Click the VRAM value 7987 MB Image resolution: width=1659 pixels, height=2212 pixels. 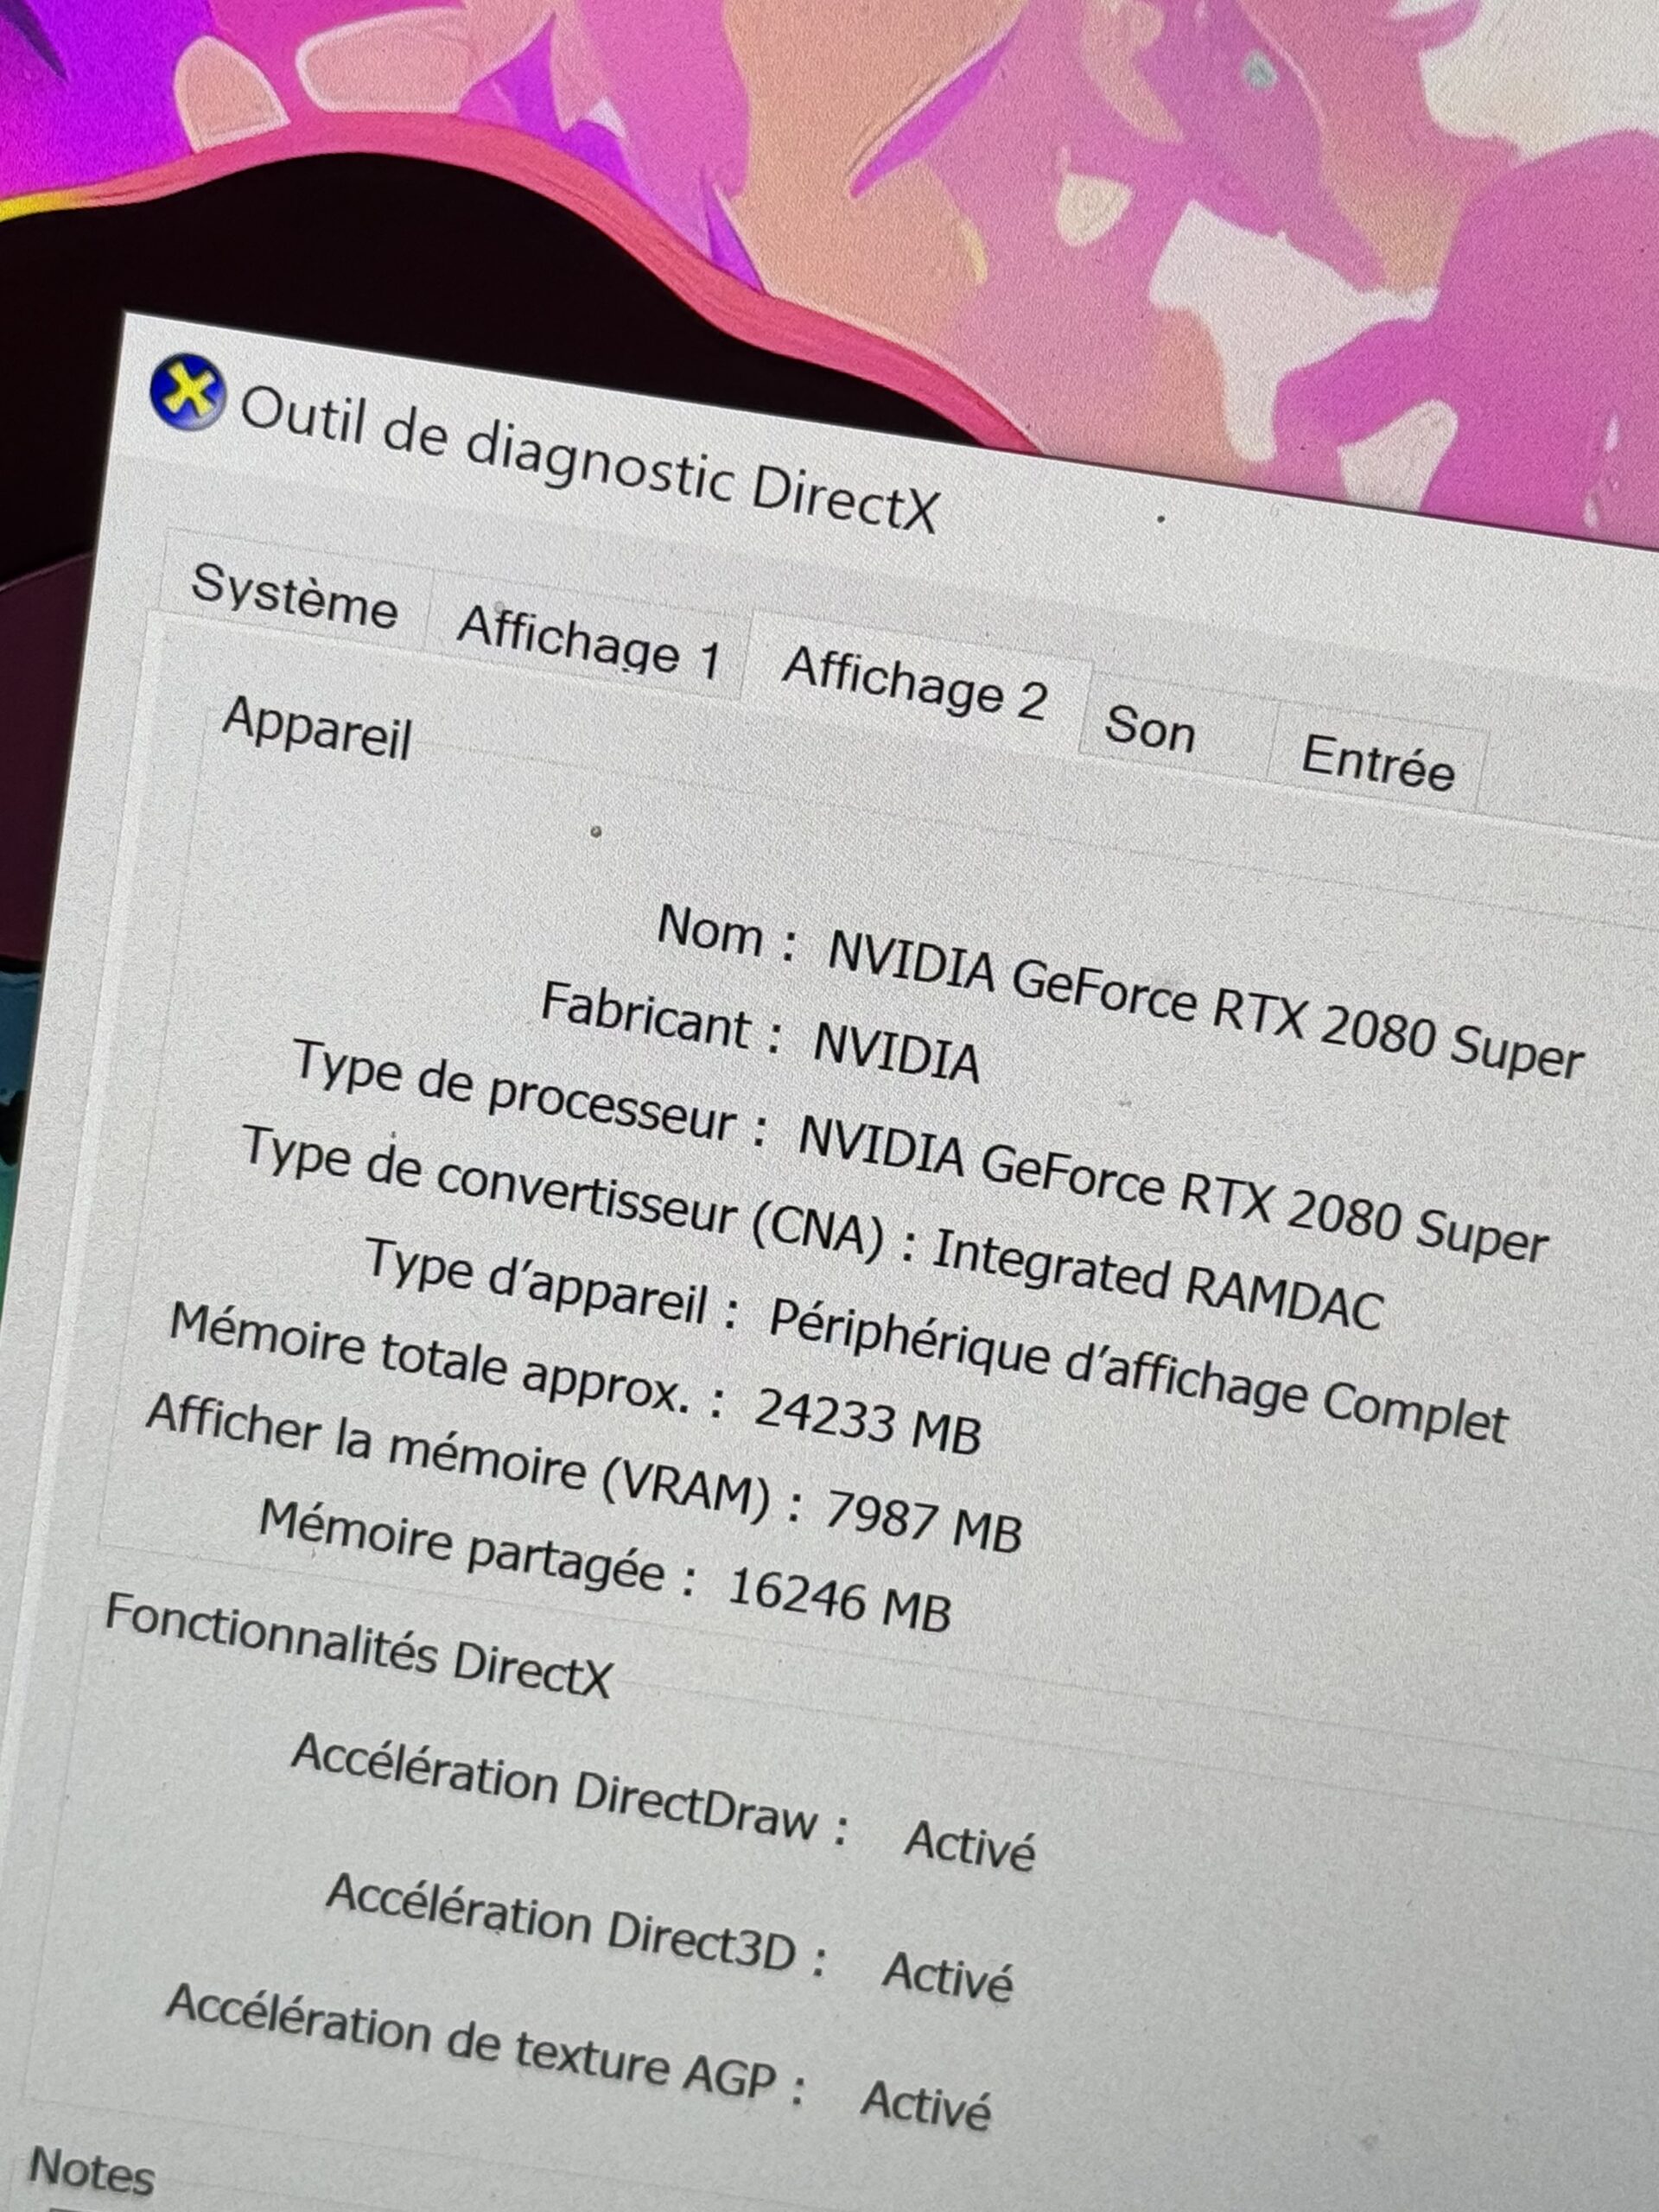923,1522
